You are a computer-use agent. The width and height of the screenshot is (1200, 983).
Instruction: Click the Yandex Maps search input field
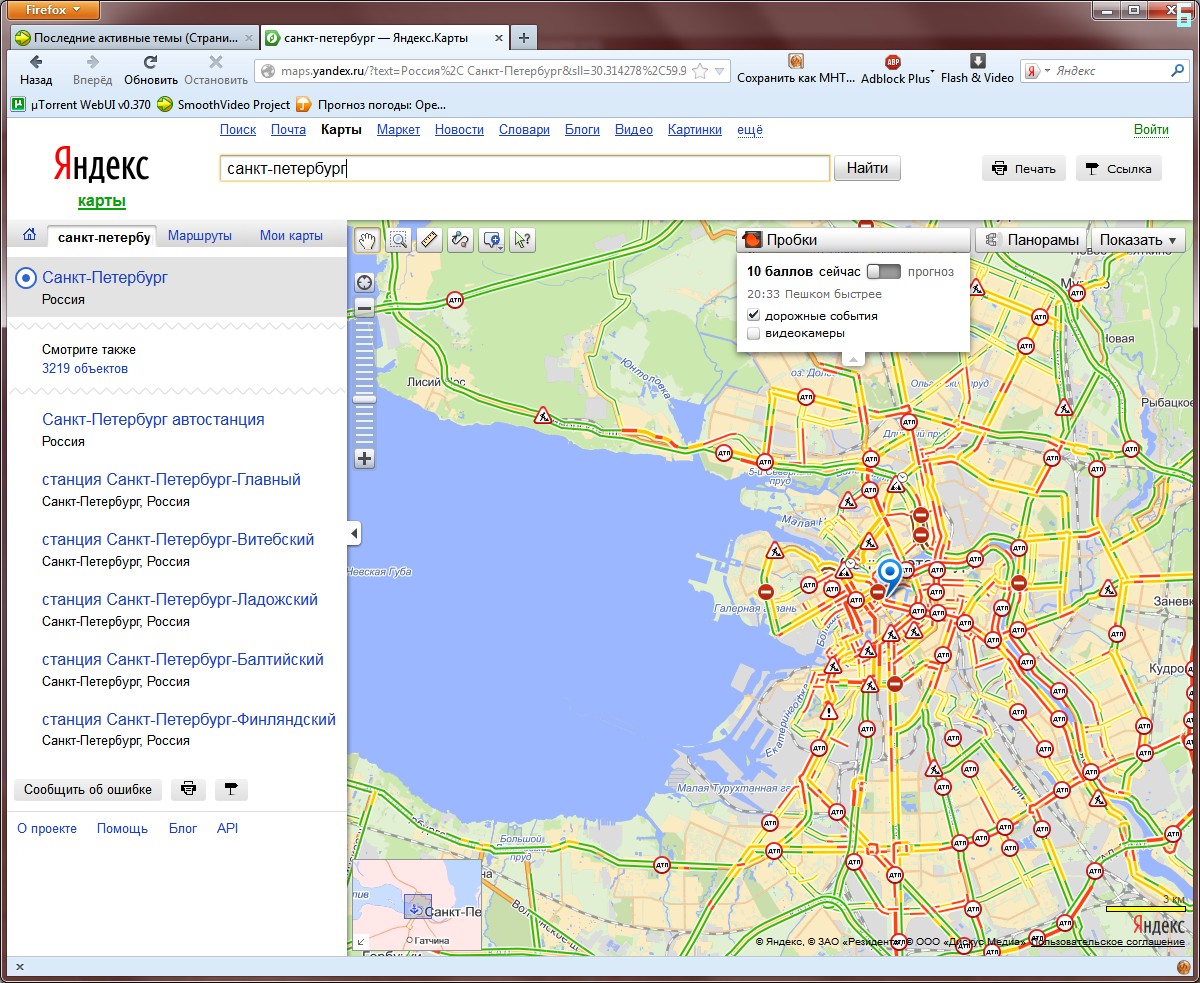(x=524, y=169)
